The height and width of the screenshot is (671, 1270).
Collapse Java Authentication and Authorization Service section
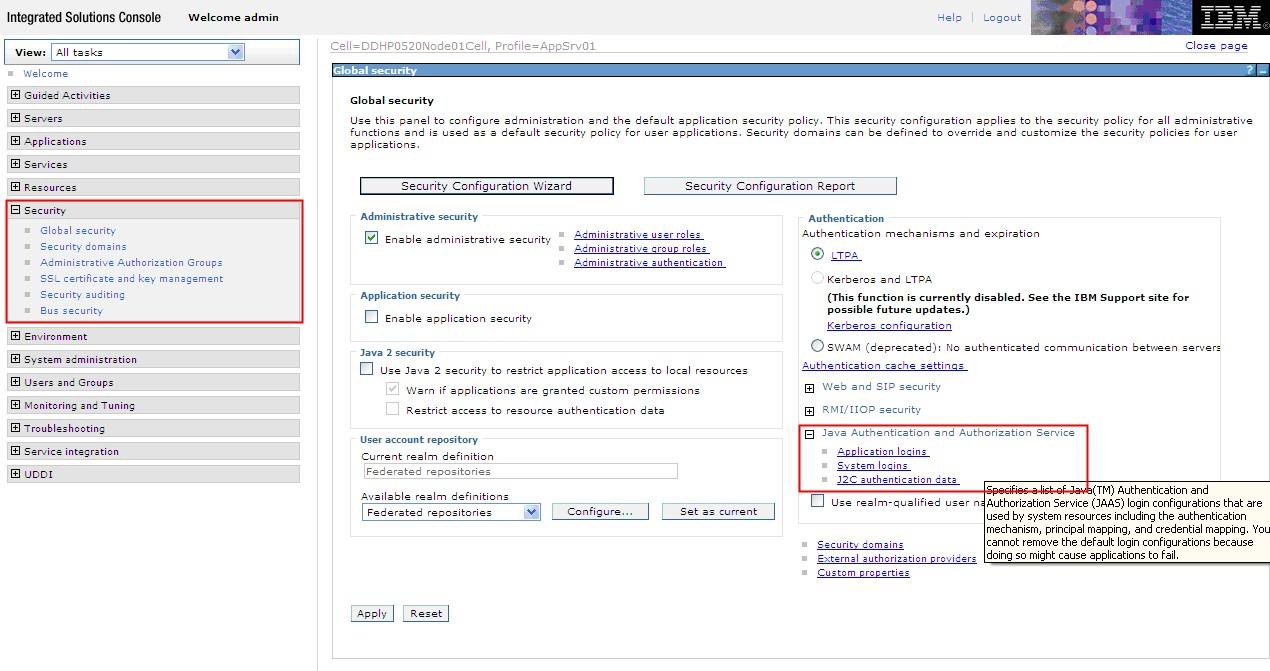click(810, 434)
